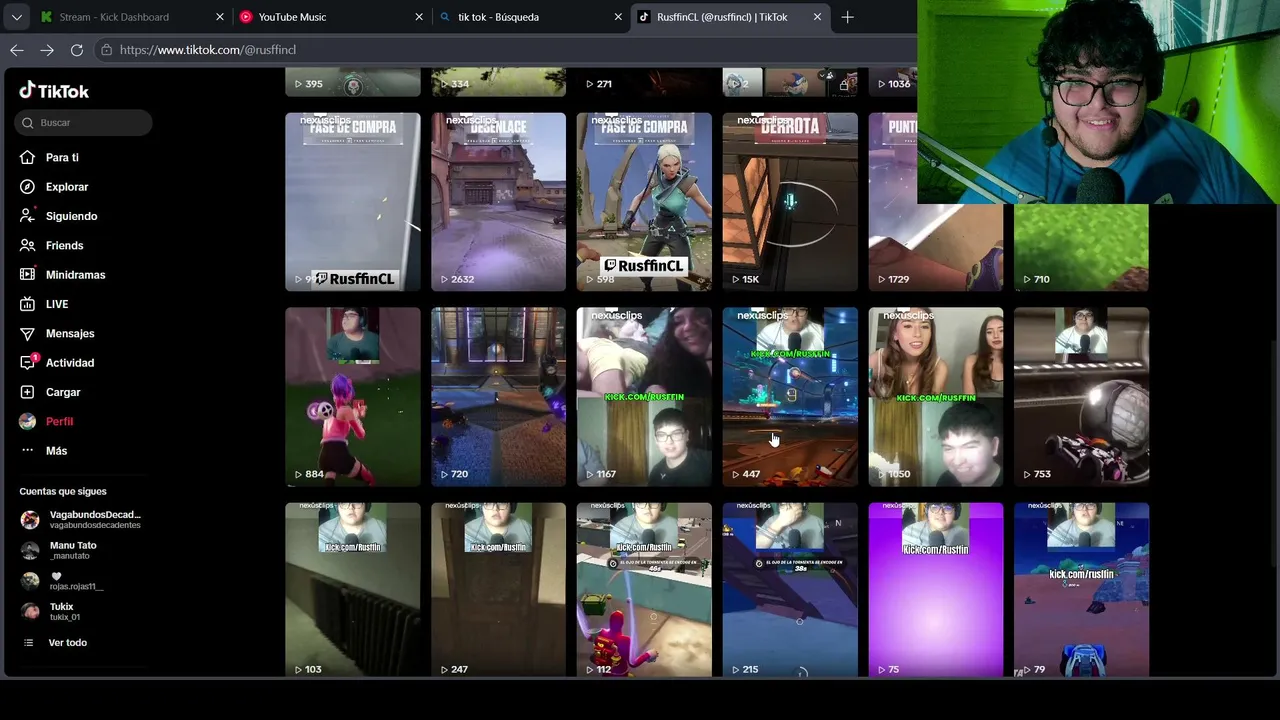Click the Buscar search field
Image resolution: width=1280 pixels, height=720 pixels.
(x=84, y=122)
